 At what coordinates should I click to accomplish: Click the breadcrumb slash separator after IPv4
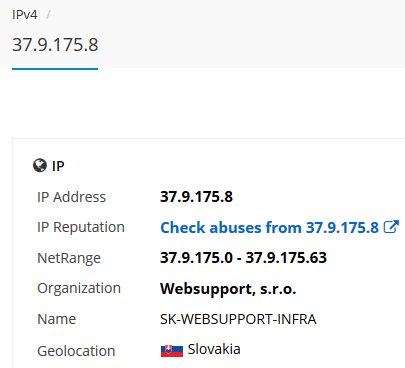(48, 15)
